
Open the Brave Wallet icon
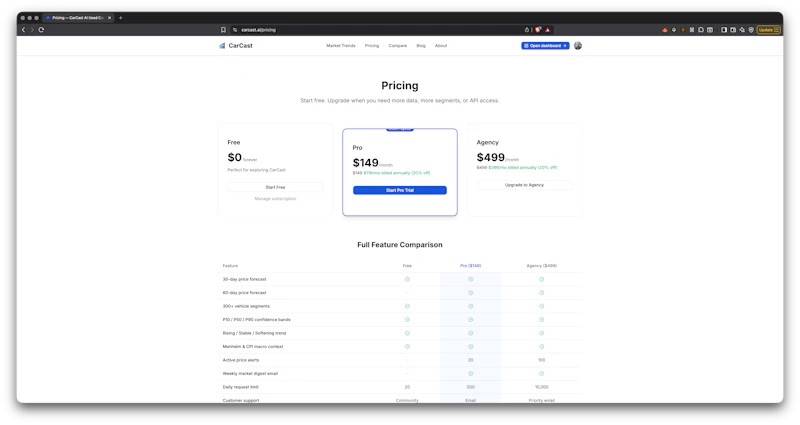(733, 30)
